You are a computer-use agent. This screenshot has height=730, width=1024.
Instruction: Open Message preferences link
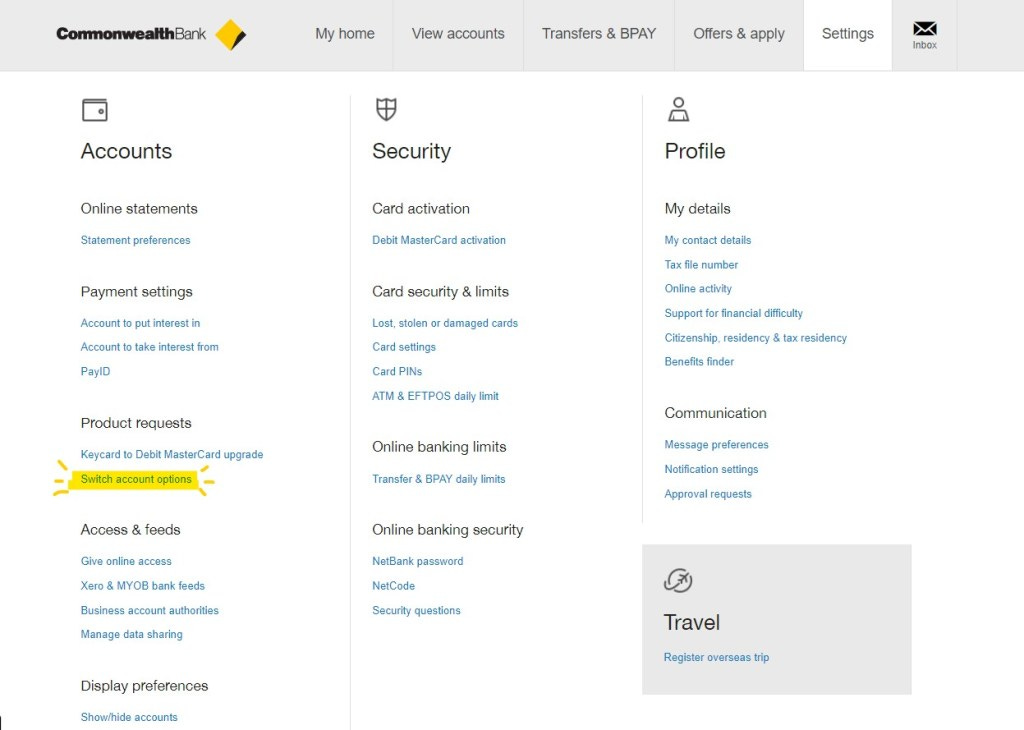(x=716, y=445)
